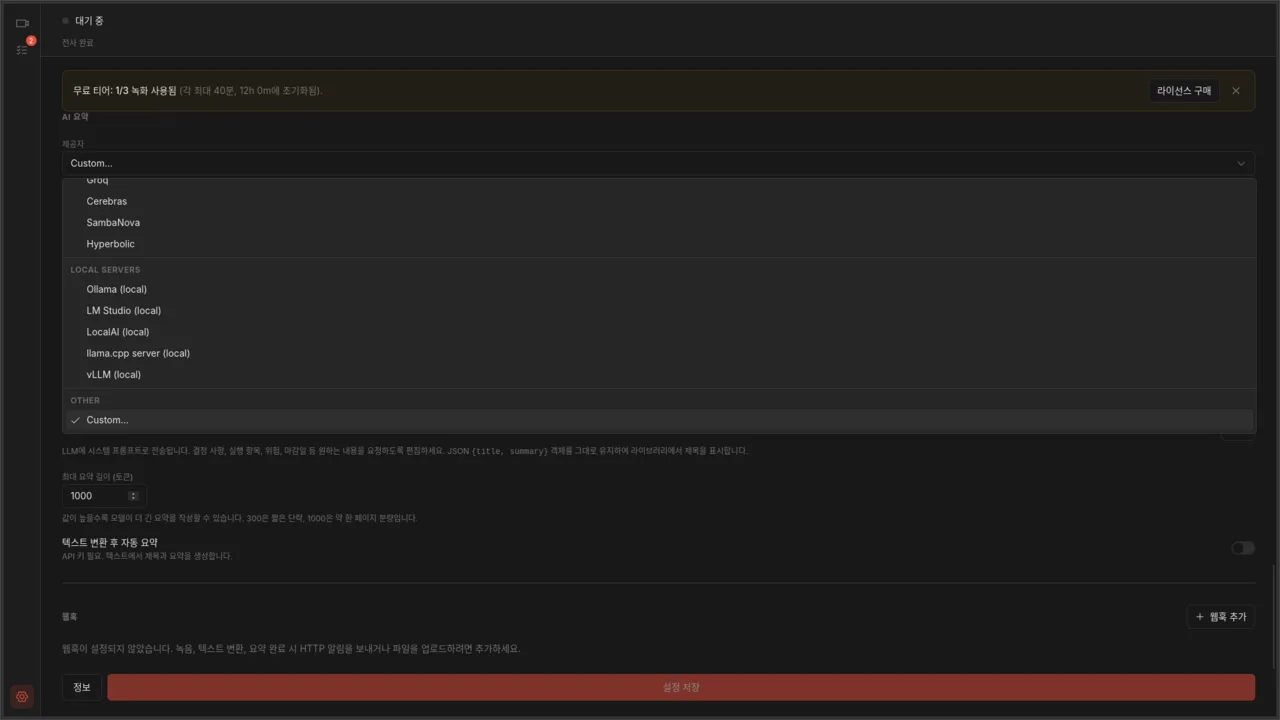Dismiss the free tier banner with X
The width and height of the screenshot is (1280, 720).
point(1236,91)
